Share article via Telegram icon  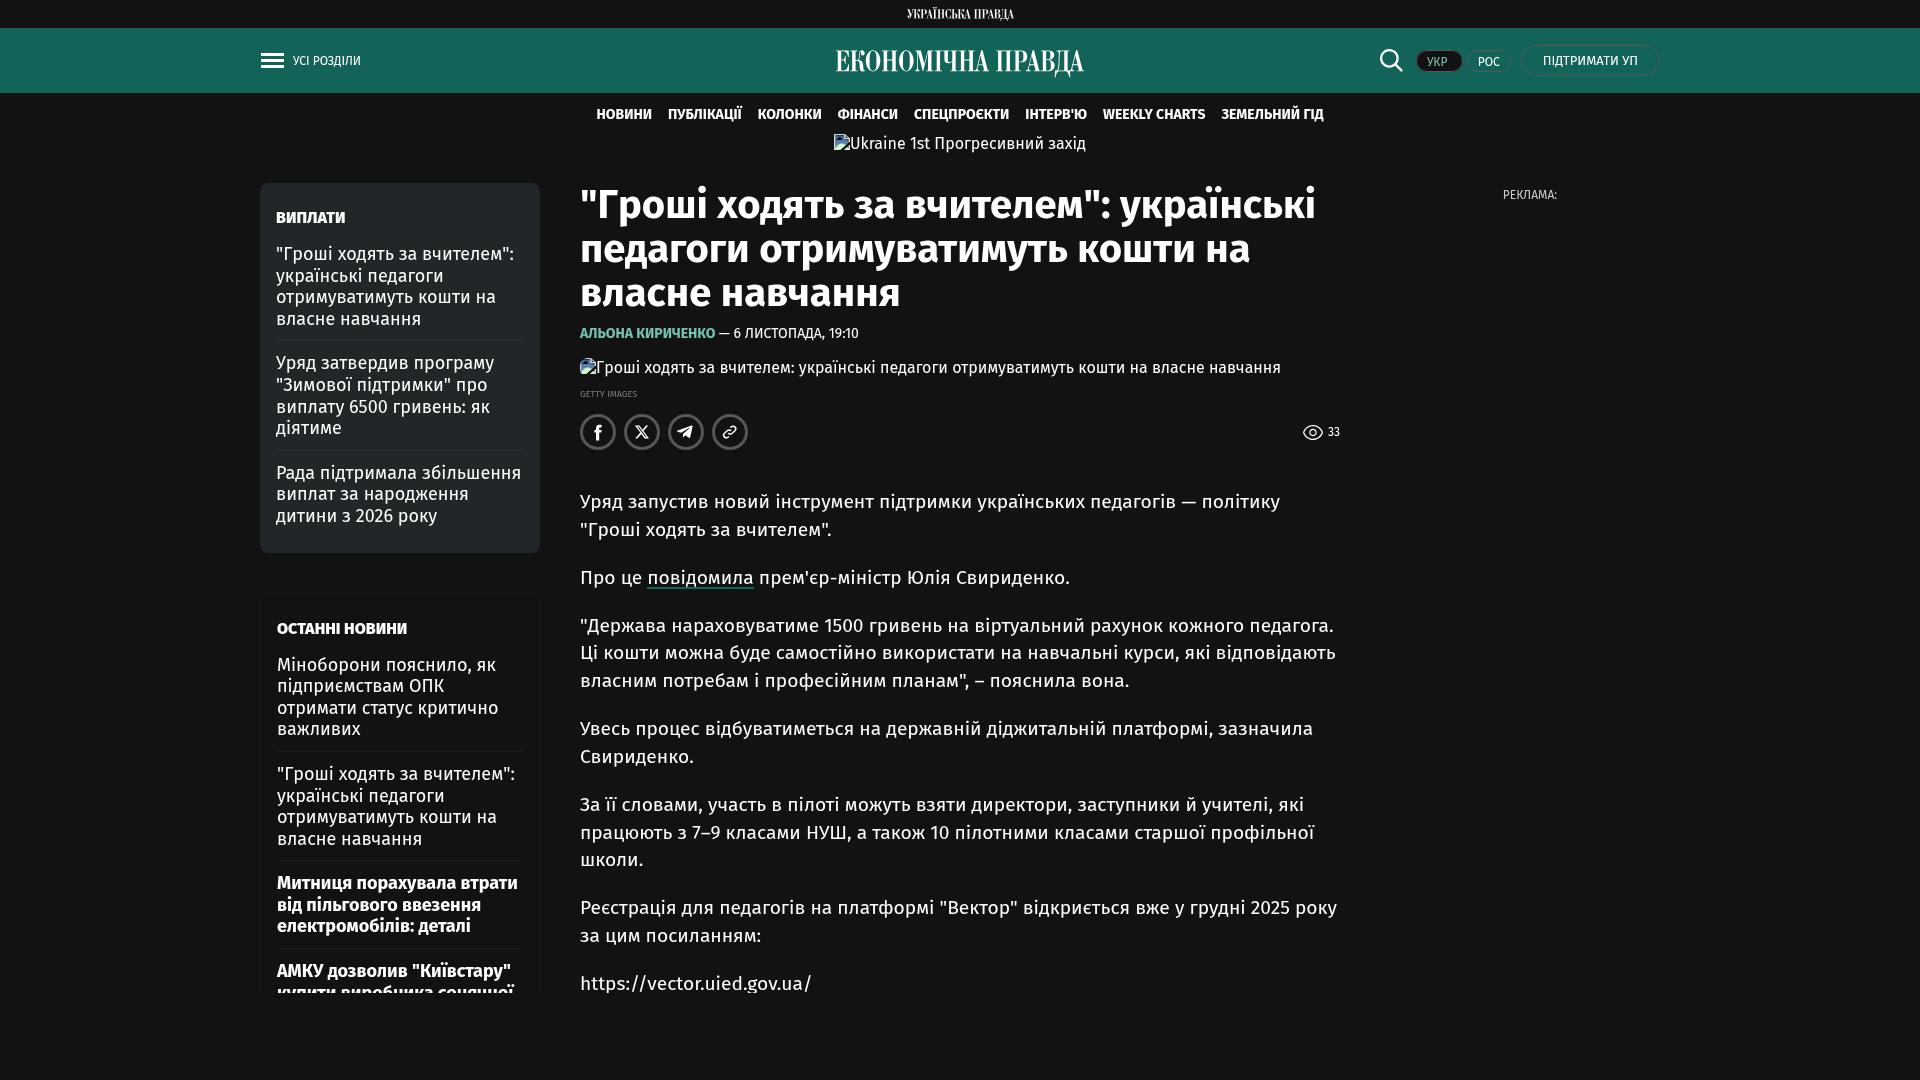686,432
